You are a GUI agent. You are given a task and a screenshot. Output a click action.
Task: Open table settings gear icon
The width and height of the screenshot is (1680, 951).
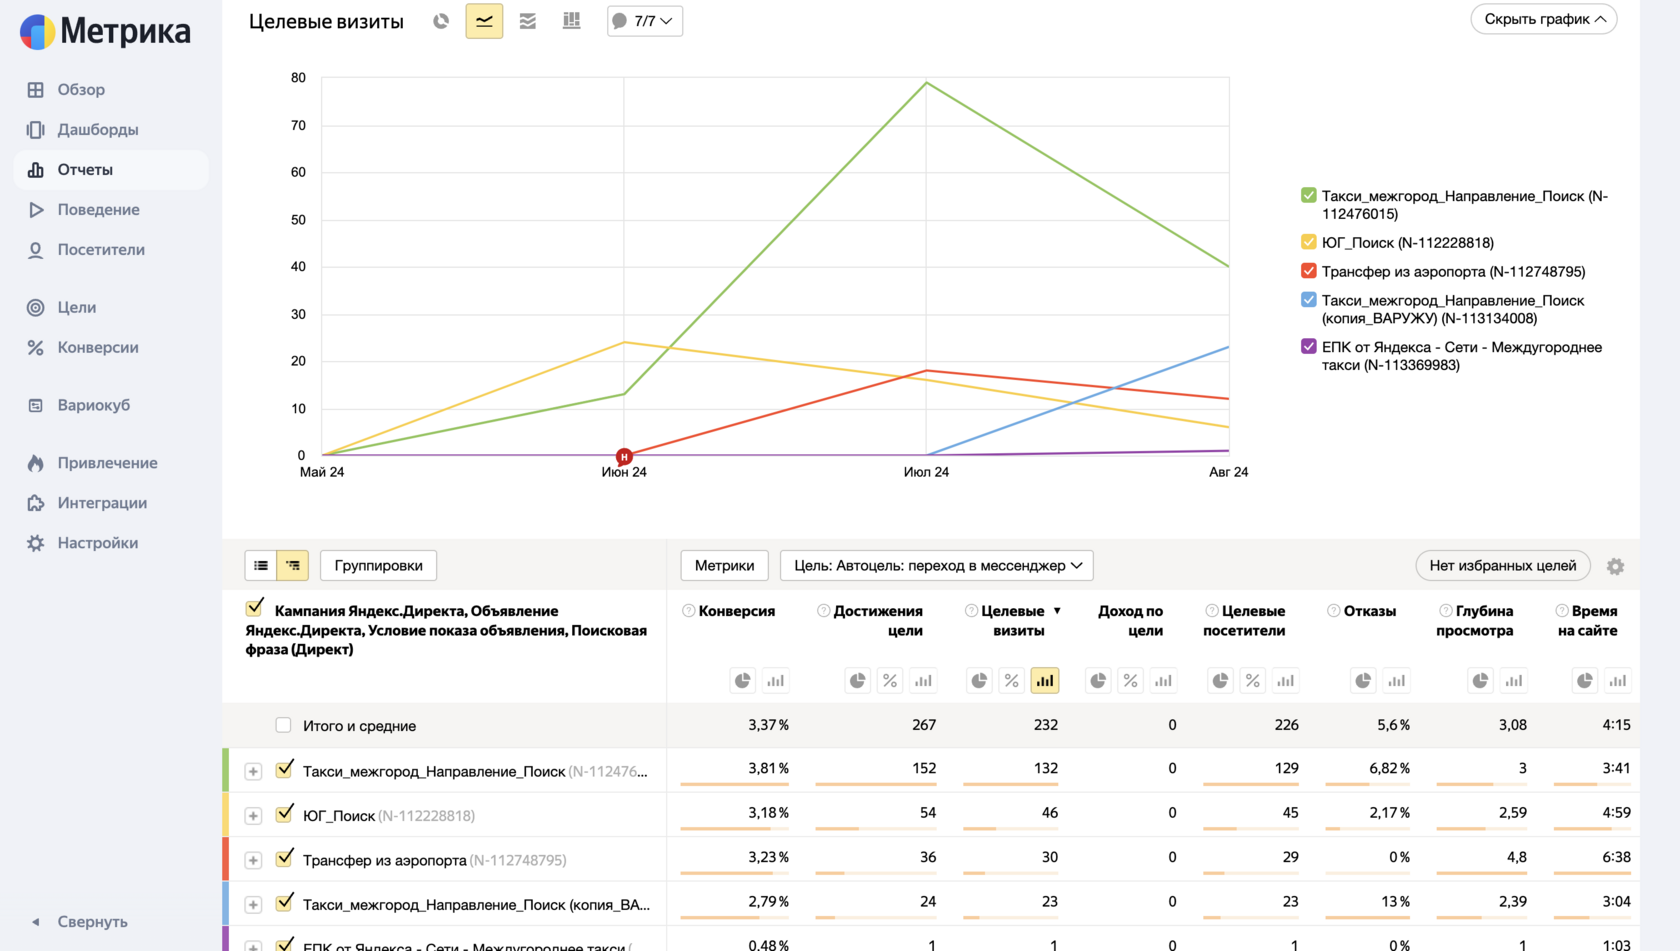(1615, 566)
